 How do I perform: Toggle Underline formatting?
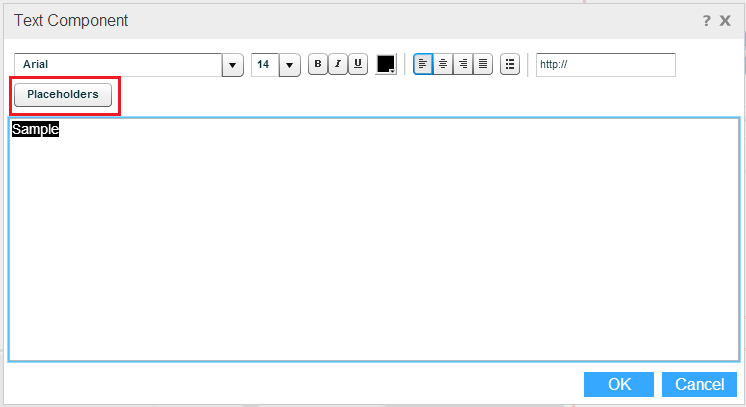[358, 64]
